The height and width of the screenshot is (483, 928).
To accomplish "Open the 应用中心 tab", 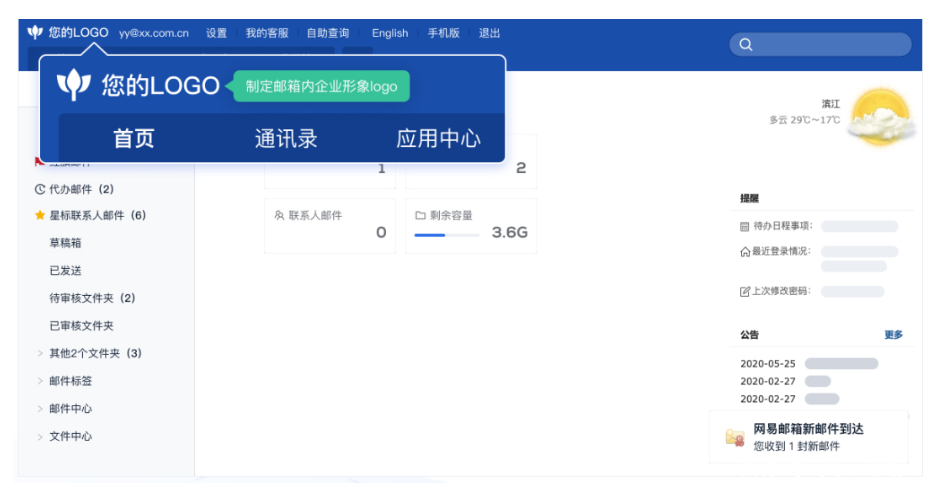I will pyautogui.click(x=438, y=139).
